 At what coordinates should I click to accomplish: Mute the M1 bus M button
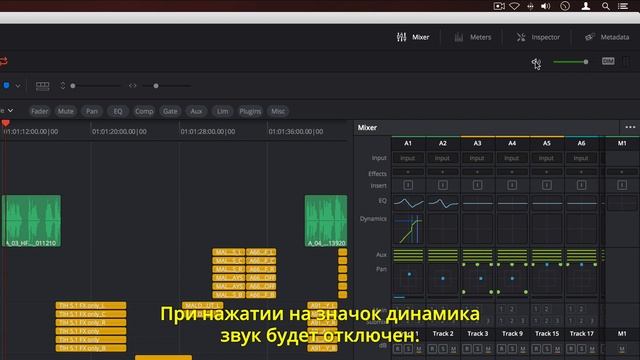point(622,349)
